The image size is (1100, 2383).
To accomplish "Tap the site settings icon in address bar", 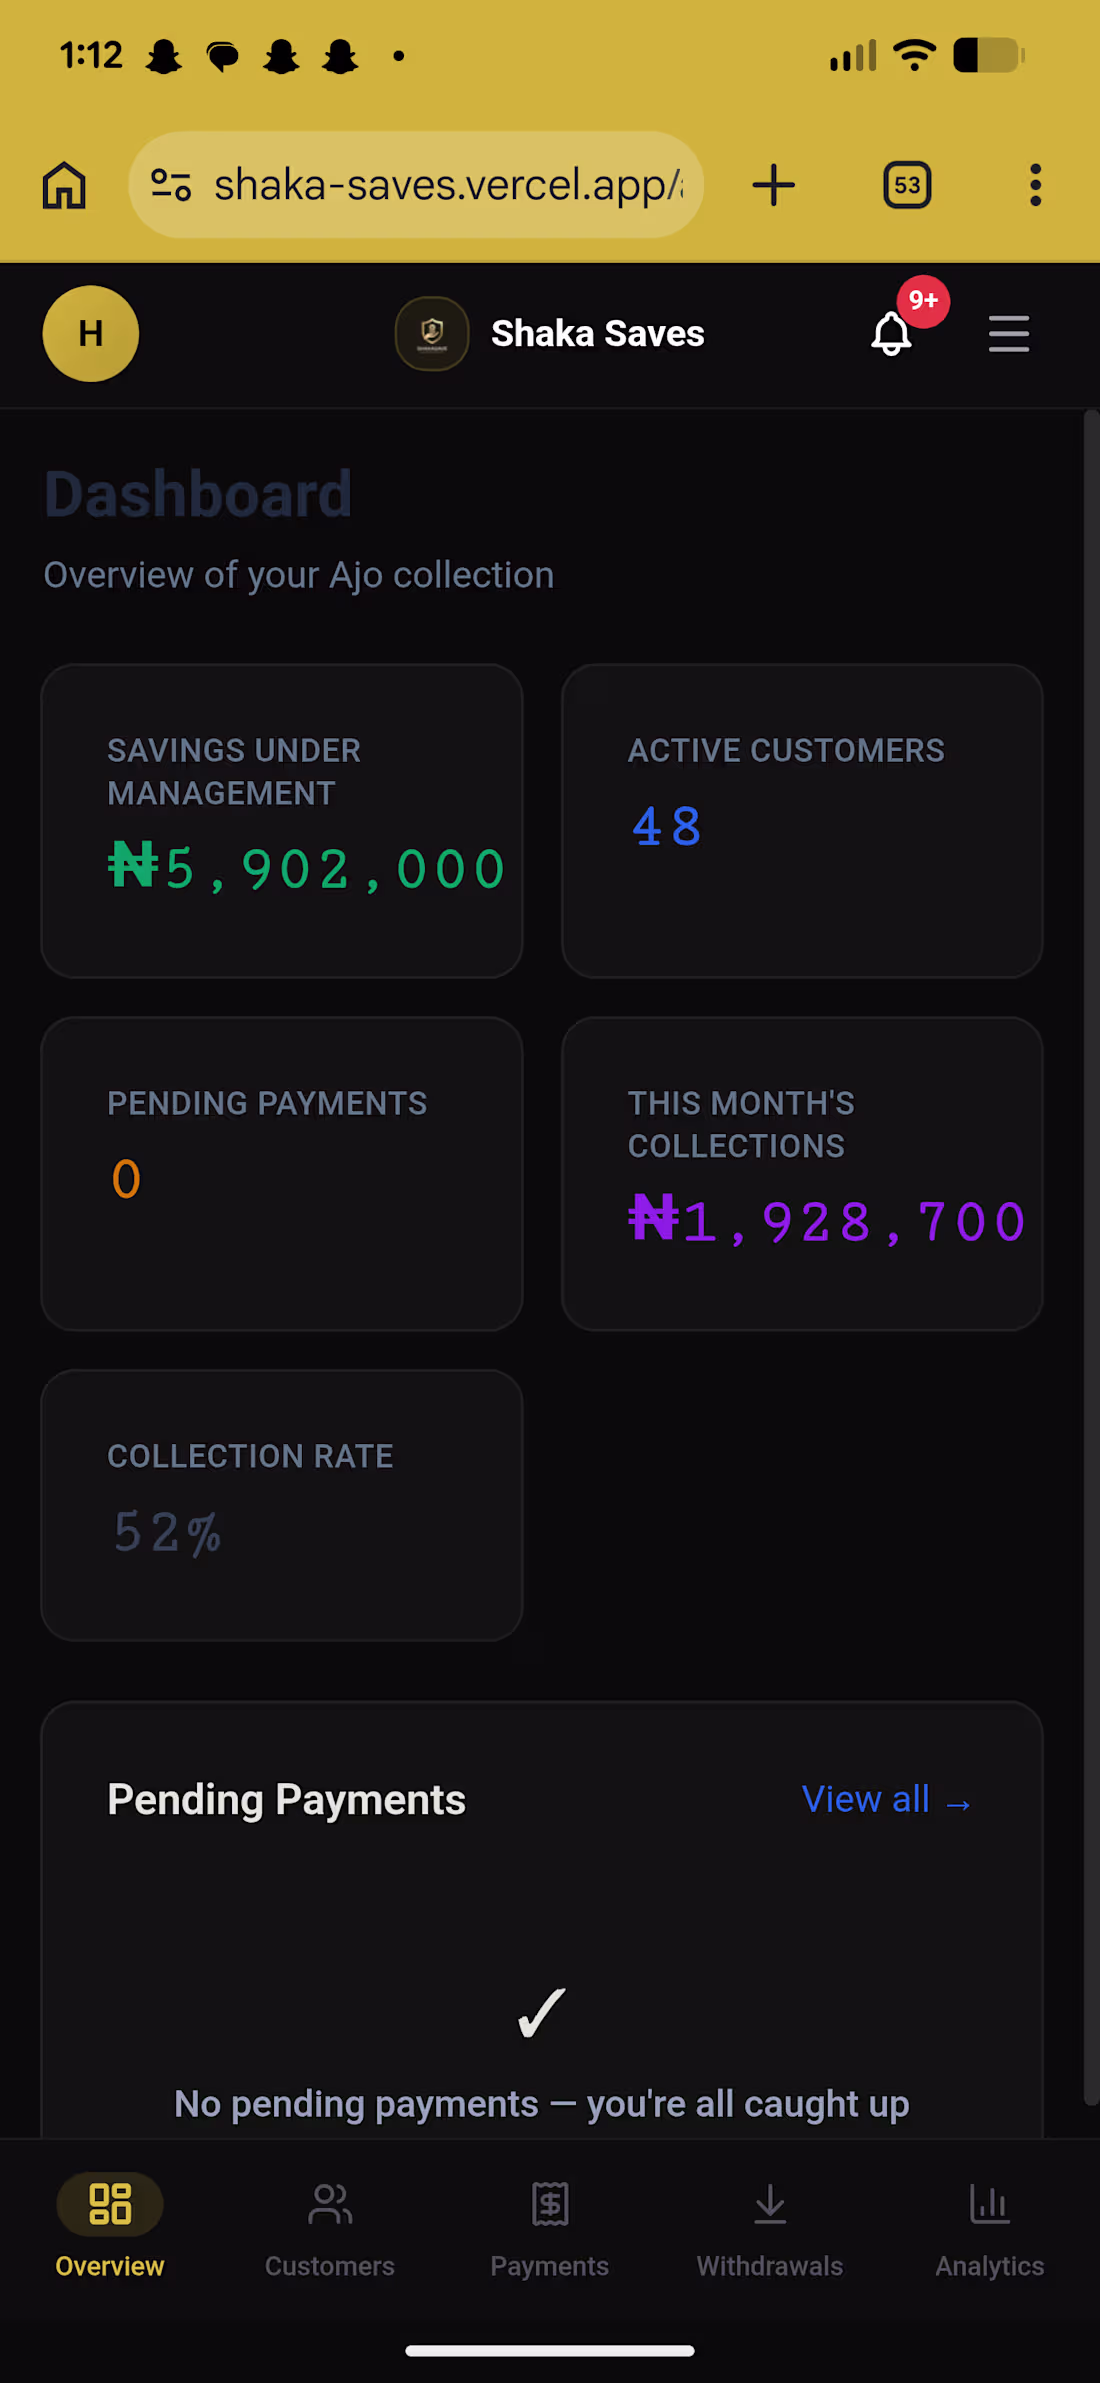I will [x=171, y=185].
